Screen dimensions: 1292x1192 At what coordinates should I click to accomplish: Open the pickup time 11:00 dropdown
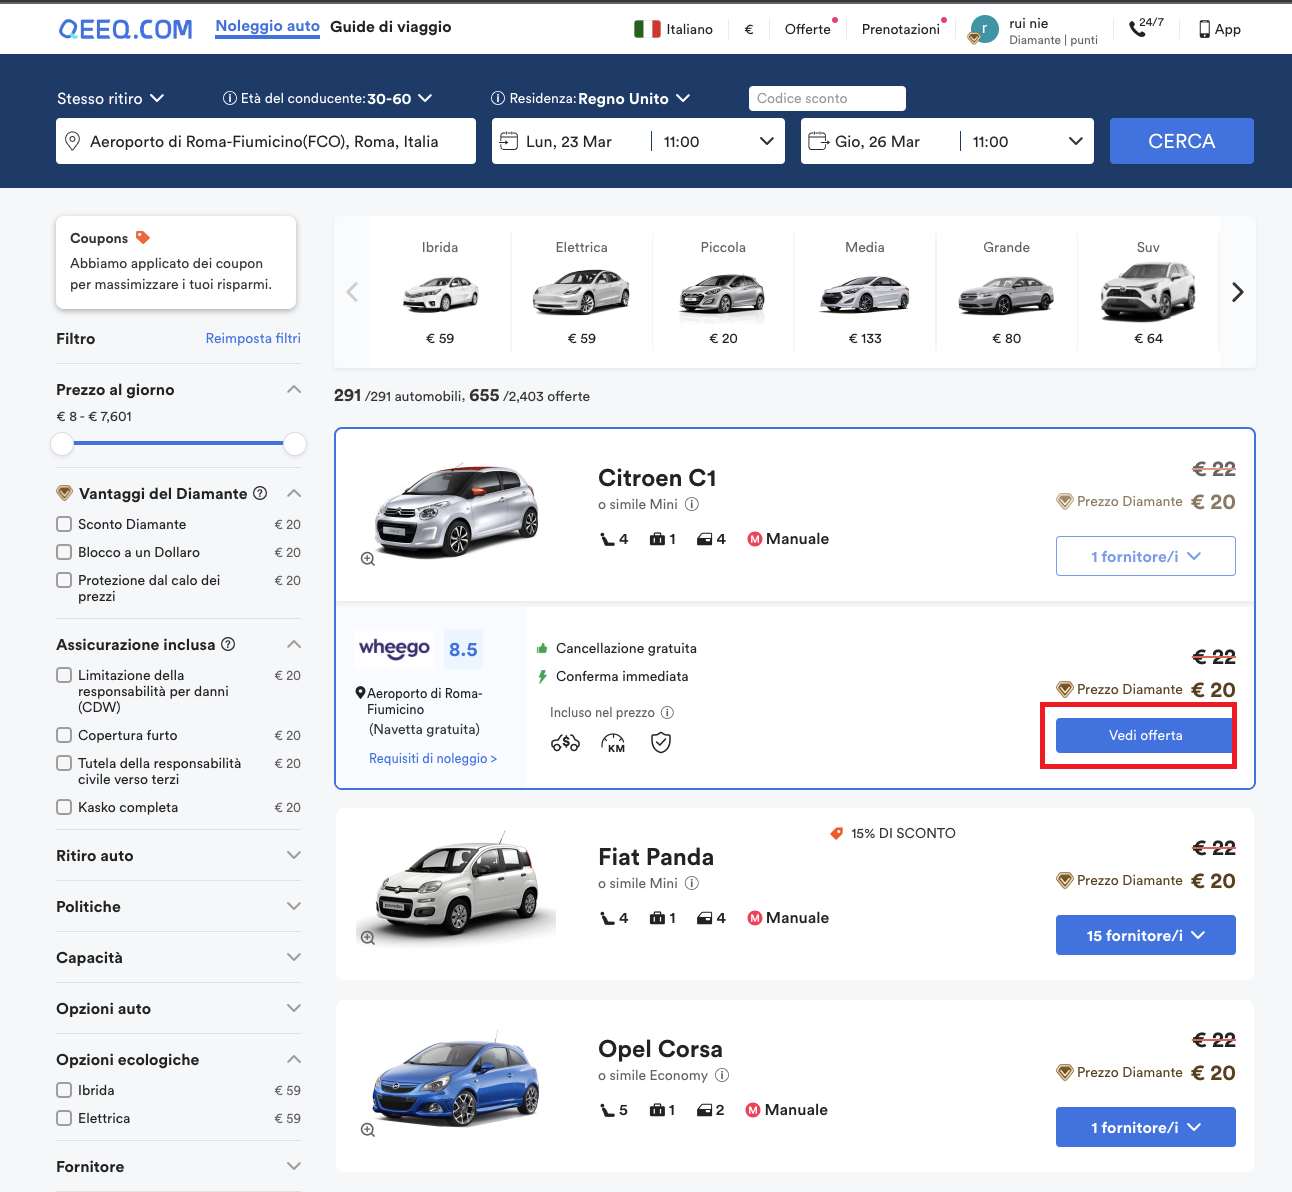[719, 141]
